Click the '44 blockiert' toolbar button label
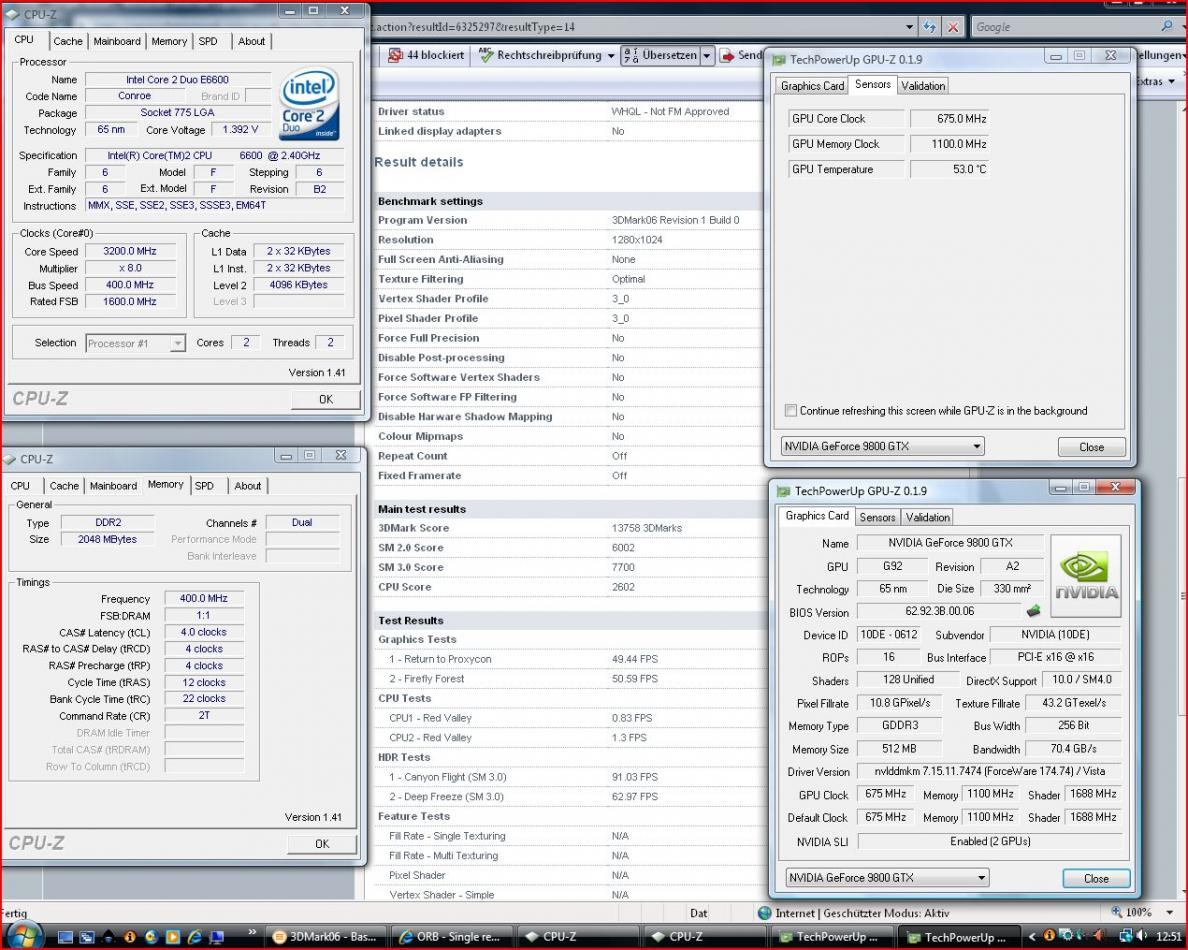 (435, 55)
